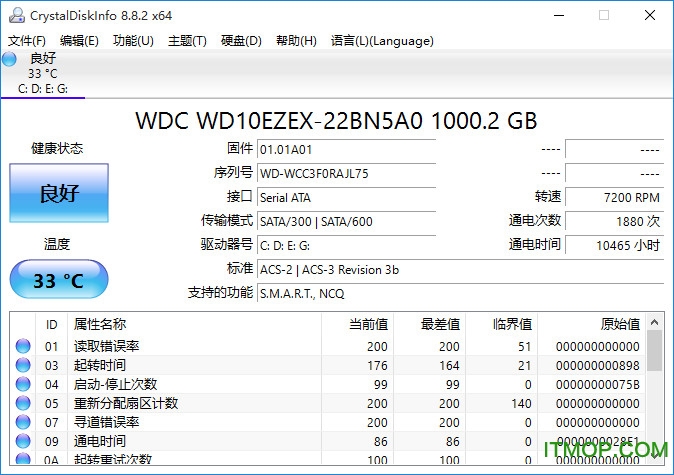674x475 pixels.
Task: Click the power on hours 10465 小时
Action: (x=615, y=246)
